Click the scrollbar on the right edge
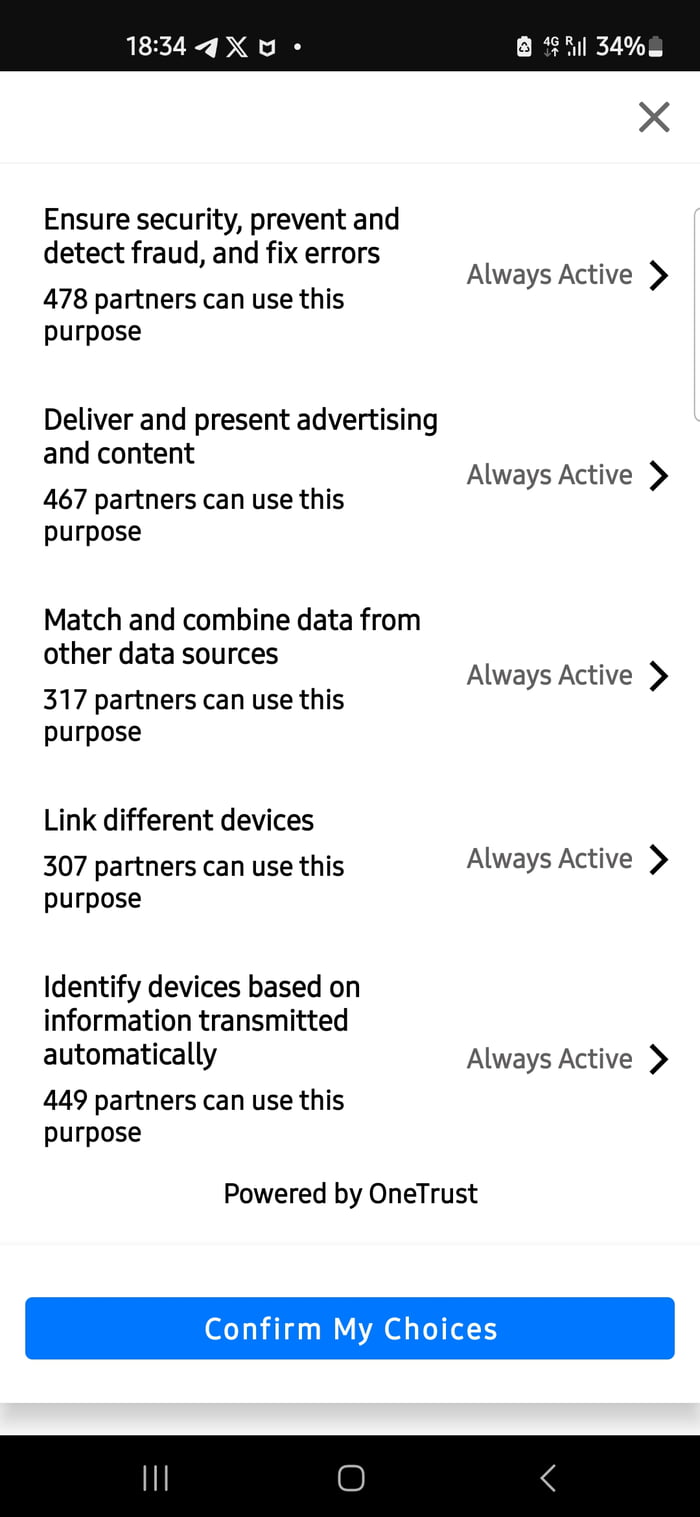Image resolution: width=700 pixels, height=1517 pixels. 695,313
